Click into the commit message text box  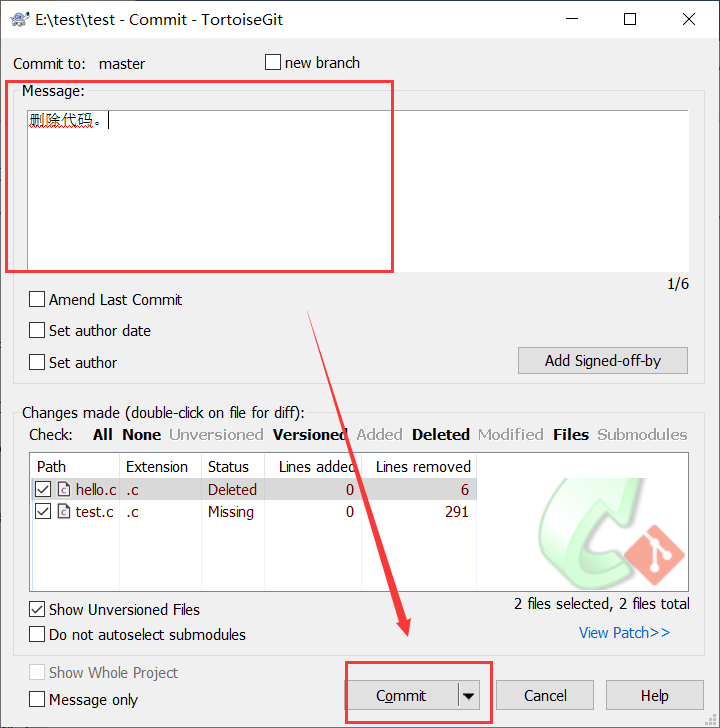click(x=358, y=190)
